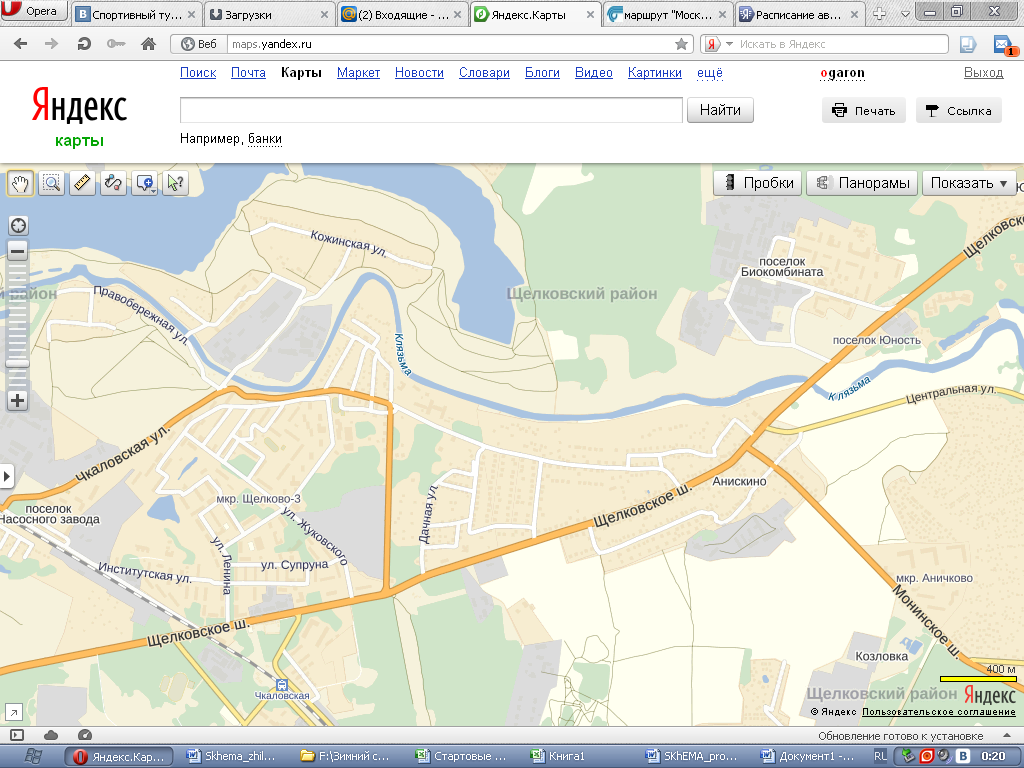
Task: Bookmark the page with the star icon
Action: click(x=681, y=44)
